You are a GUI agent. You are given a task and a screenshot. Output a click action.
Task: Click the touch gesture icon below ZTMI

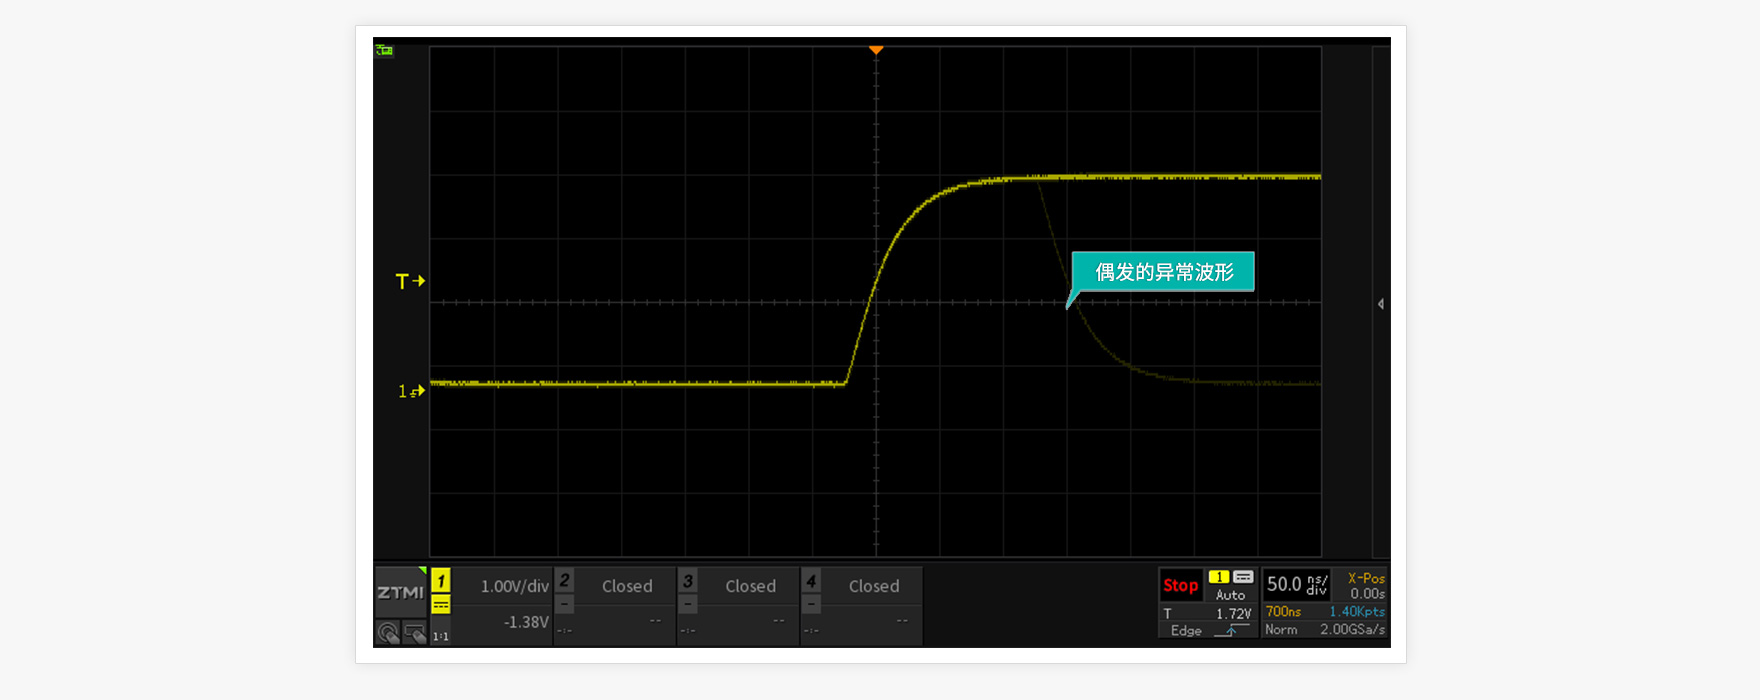(388, 633)
